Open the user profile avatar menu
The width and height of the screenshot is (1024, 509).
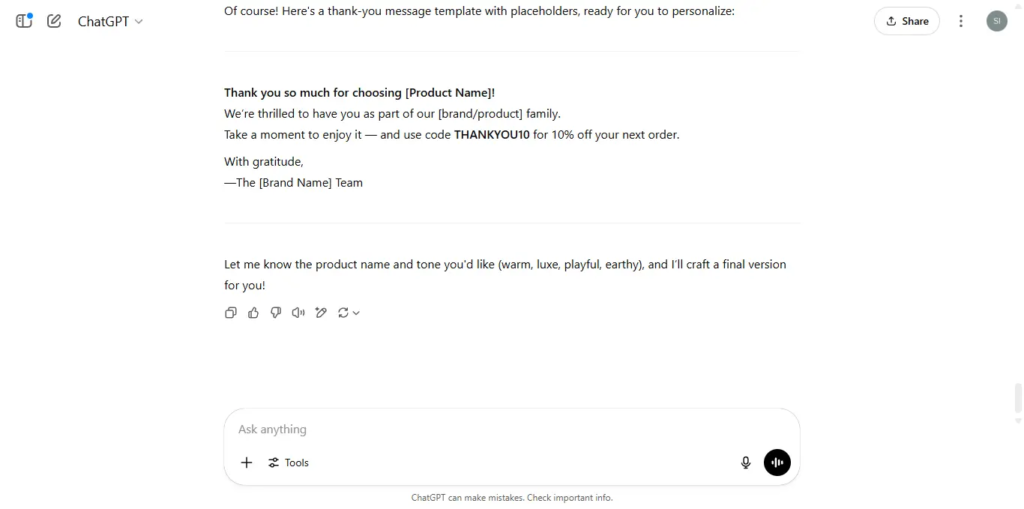(x=997, y=21)
